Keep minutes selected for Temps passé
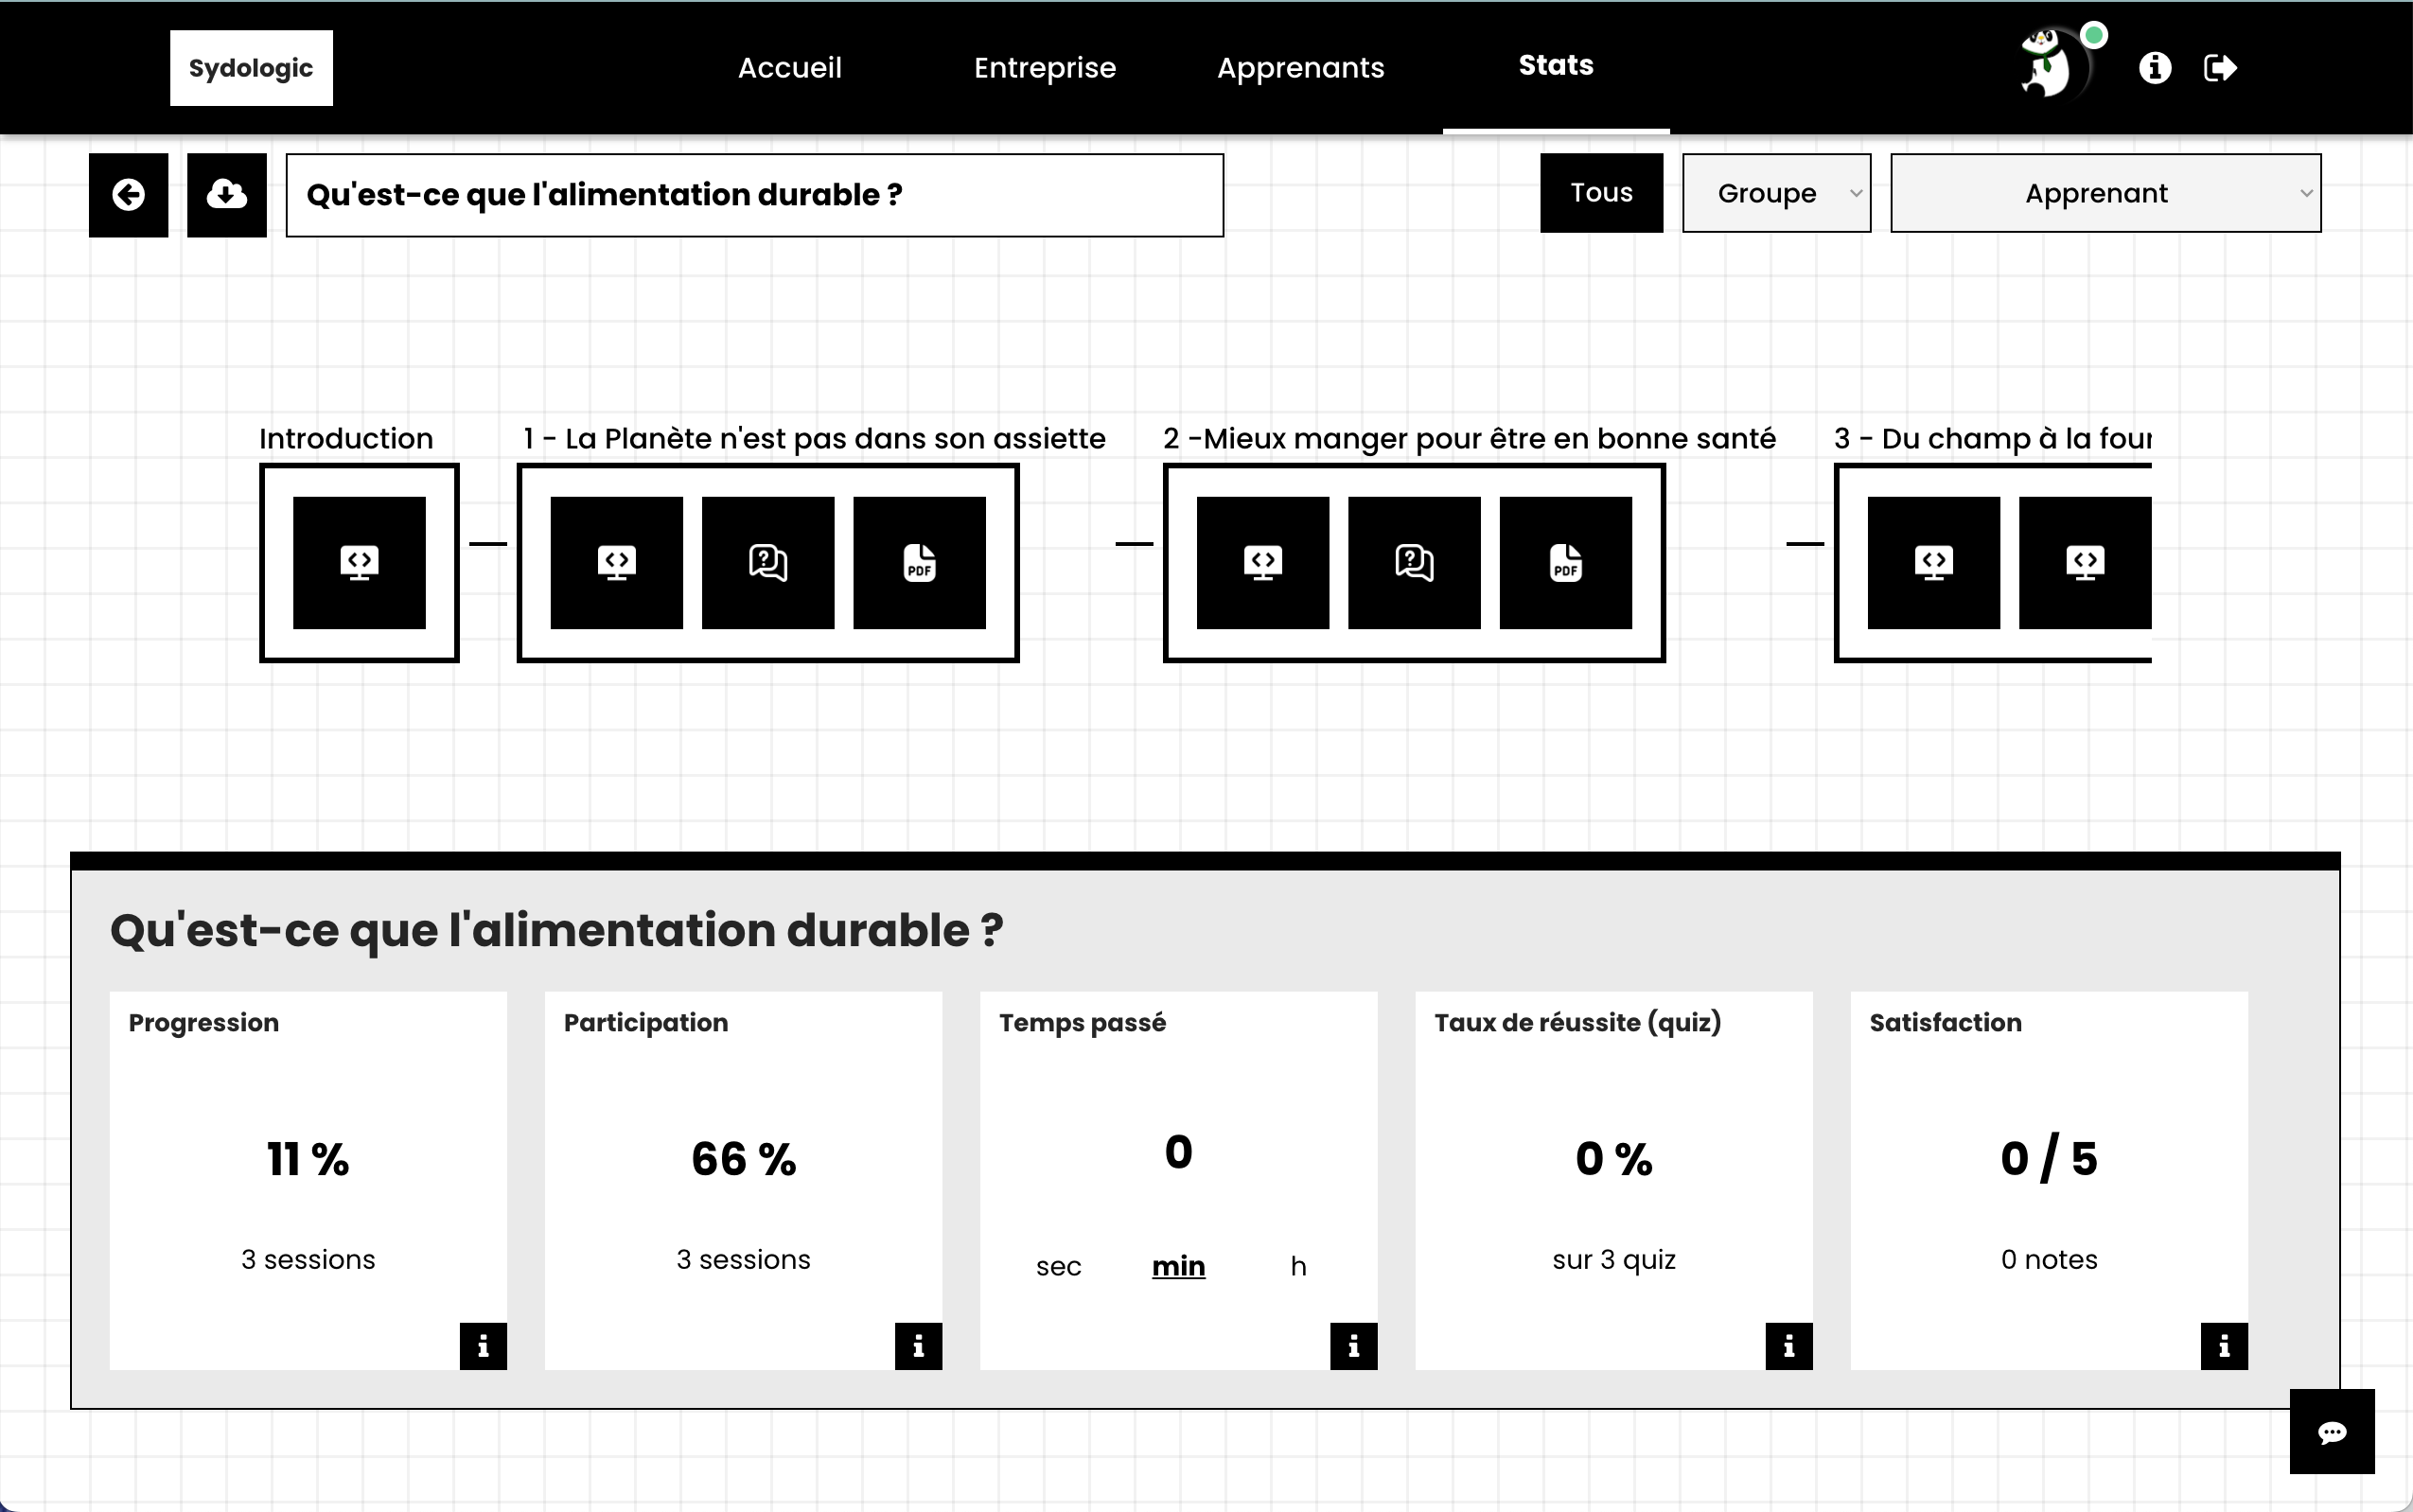The width and height of the screenshot is (2413, 1512). pyautogui.click(x=1177, y=1265)
